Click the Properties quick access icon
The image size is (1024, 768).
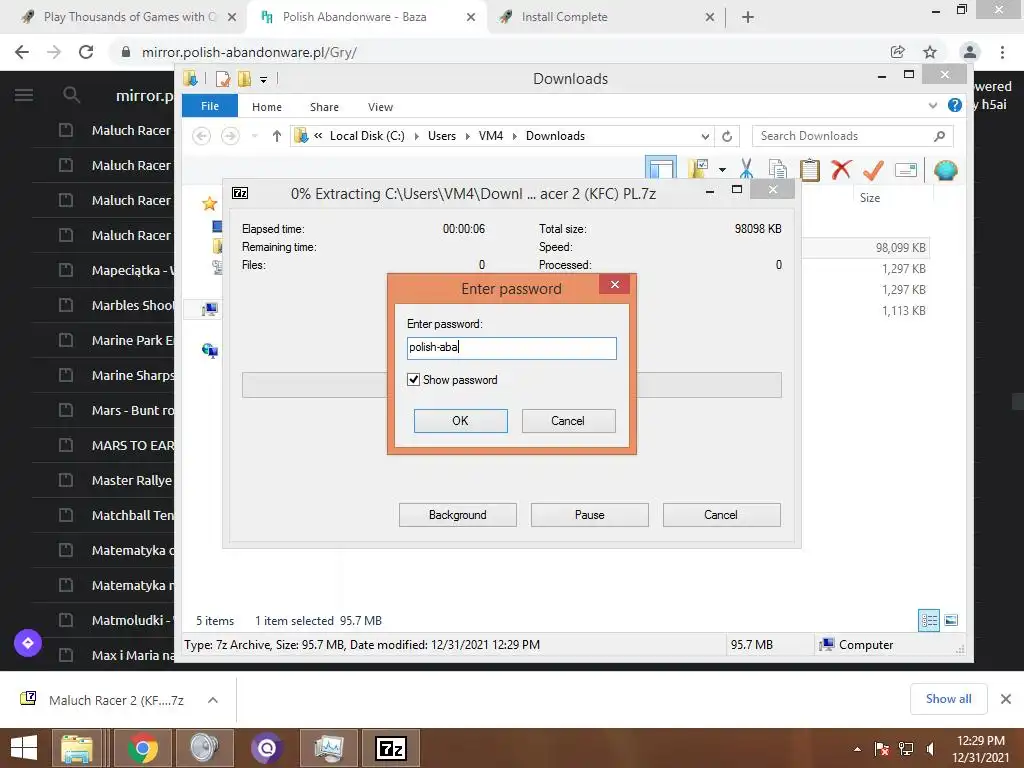click(223, 79)
